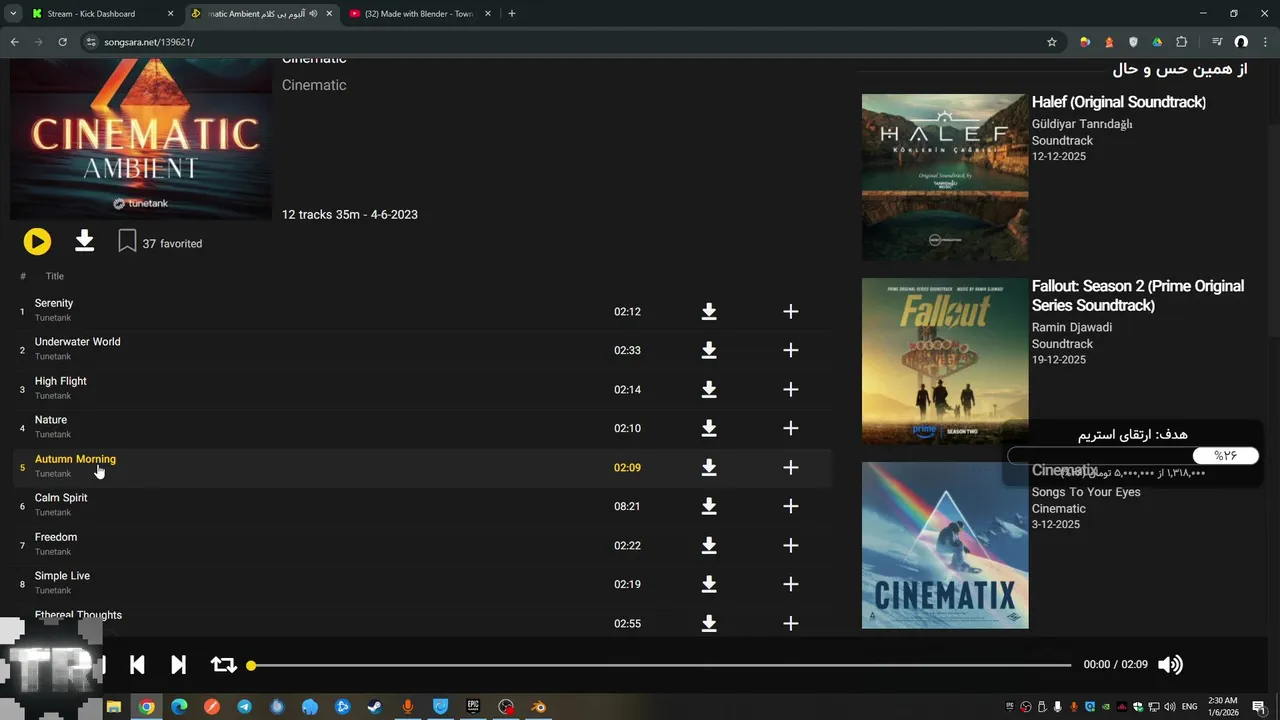Open Telegram from the taskbar
The width and height of the screenshot is (1280, 720).
coord(244,707)
